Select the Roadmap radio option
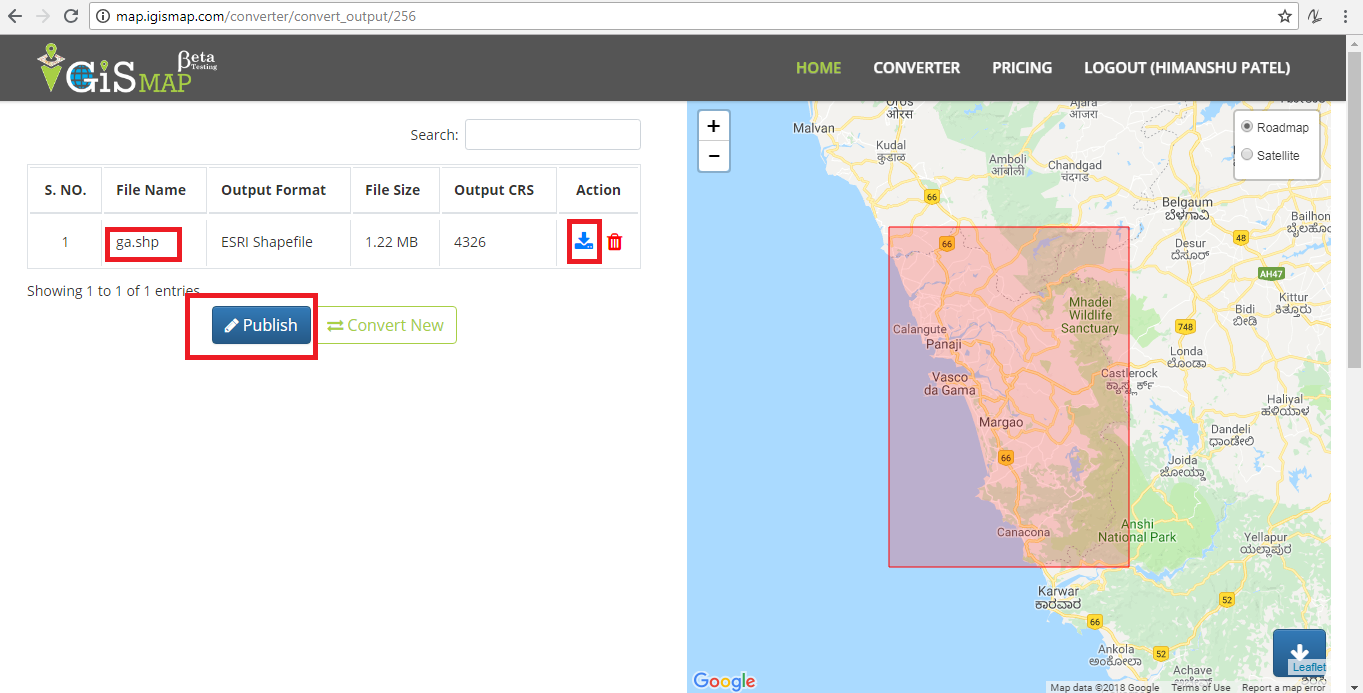The width and height of the screenshot is (1363, 693). pos(1247,127)
